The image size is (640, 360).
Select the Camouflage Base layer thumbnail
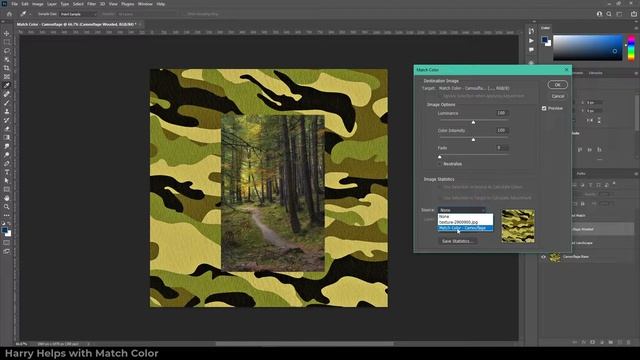555,257
